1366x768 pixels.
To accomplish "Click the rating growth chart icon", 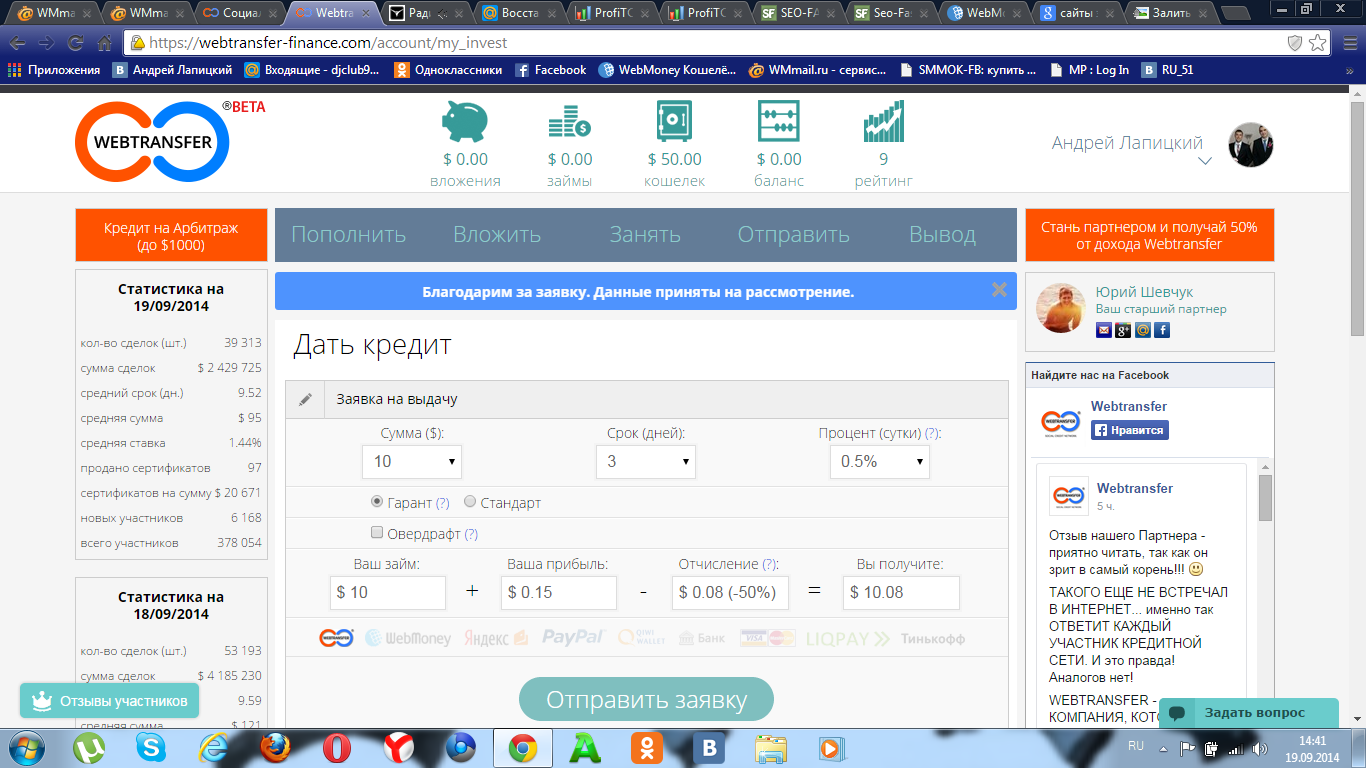I will coord(884,121).
